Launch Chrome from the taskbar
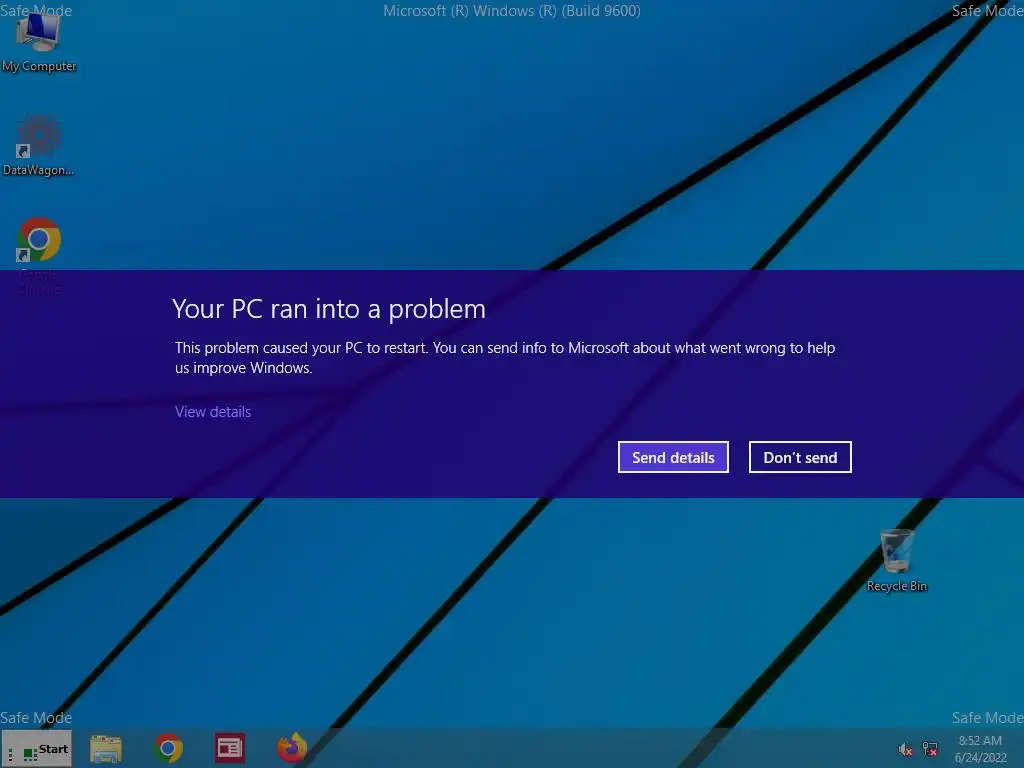 tap(168, 748)
